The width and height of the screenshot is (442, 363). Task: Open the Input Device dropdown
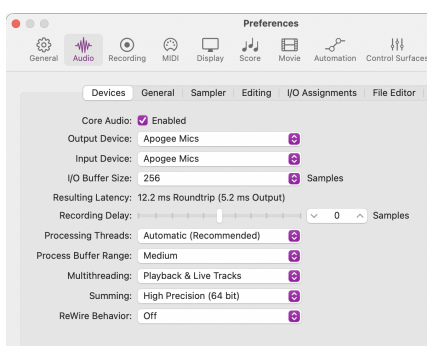219,159
